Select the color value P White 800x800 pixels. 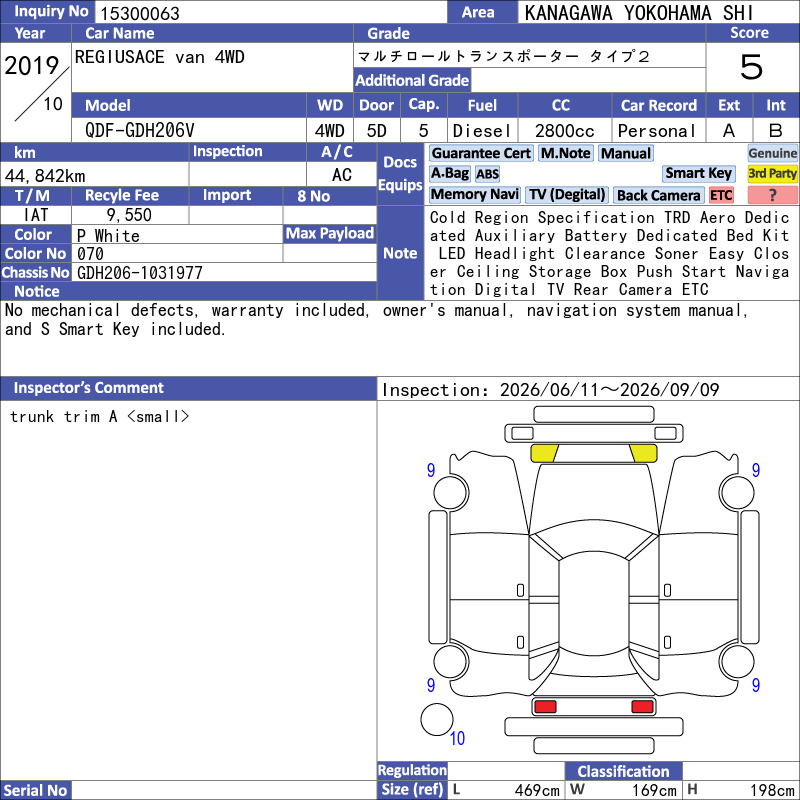click(108, 236)
